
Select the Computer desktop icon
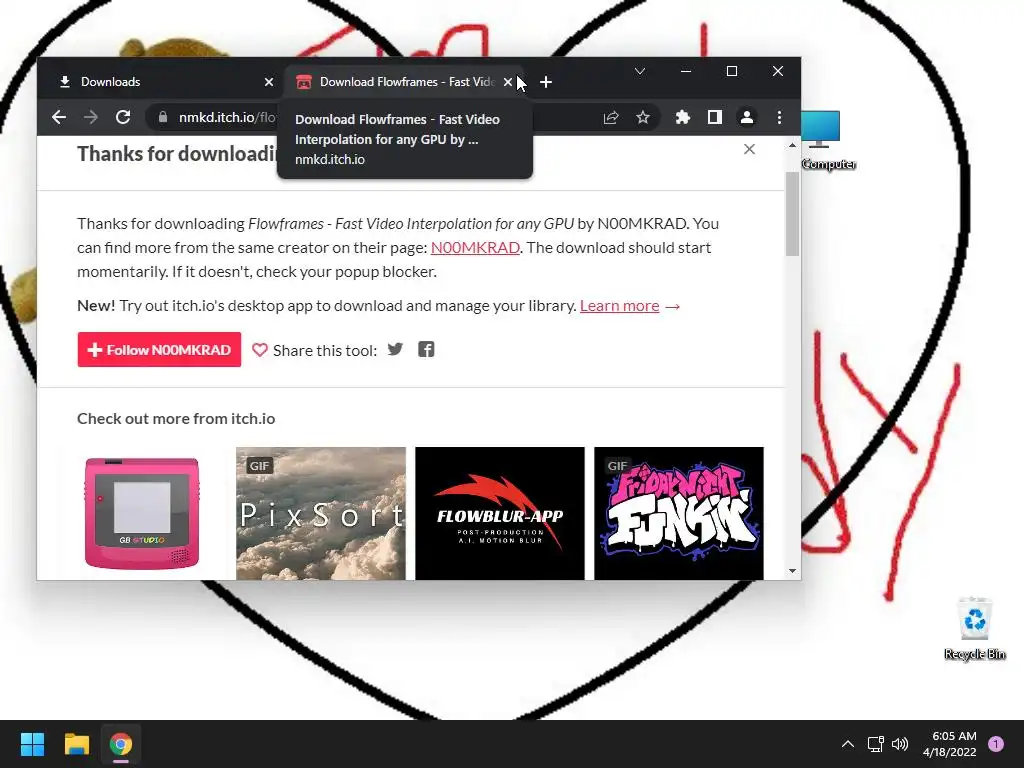tap(827, 140)
